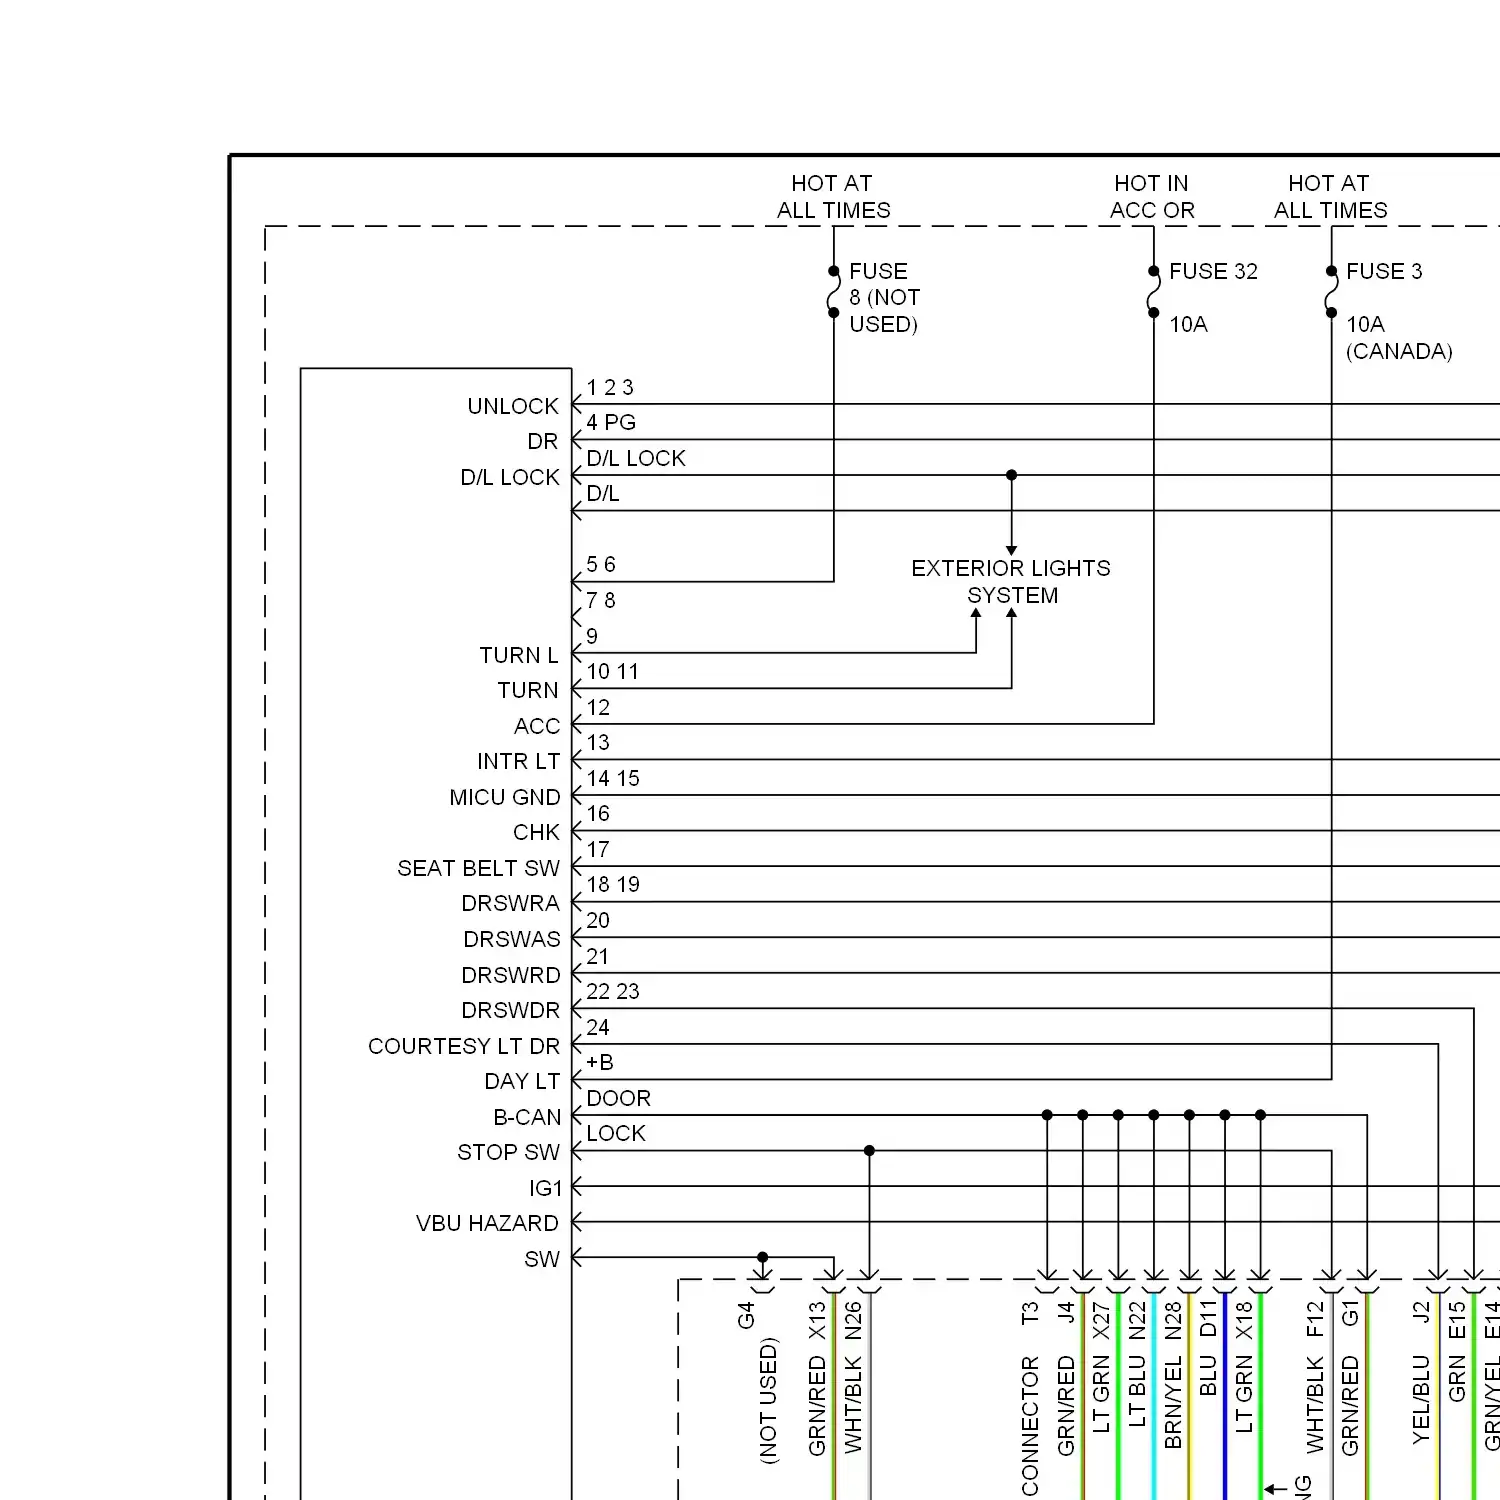Click pin label '10 11'
The width and height of the screenshot is (1500, 1500).
(612, 671)
